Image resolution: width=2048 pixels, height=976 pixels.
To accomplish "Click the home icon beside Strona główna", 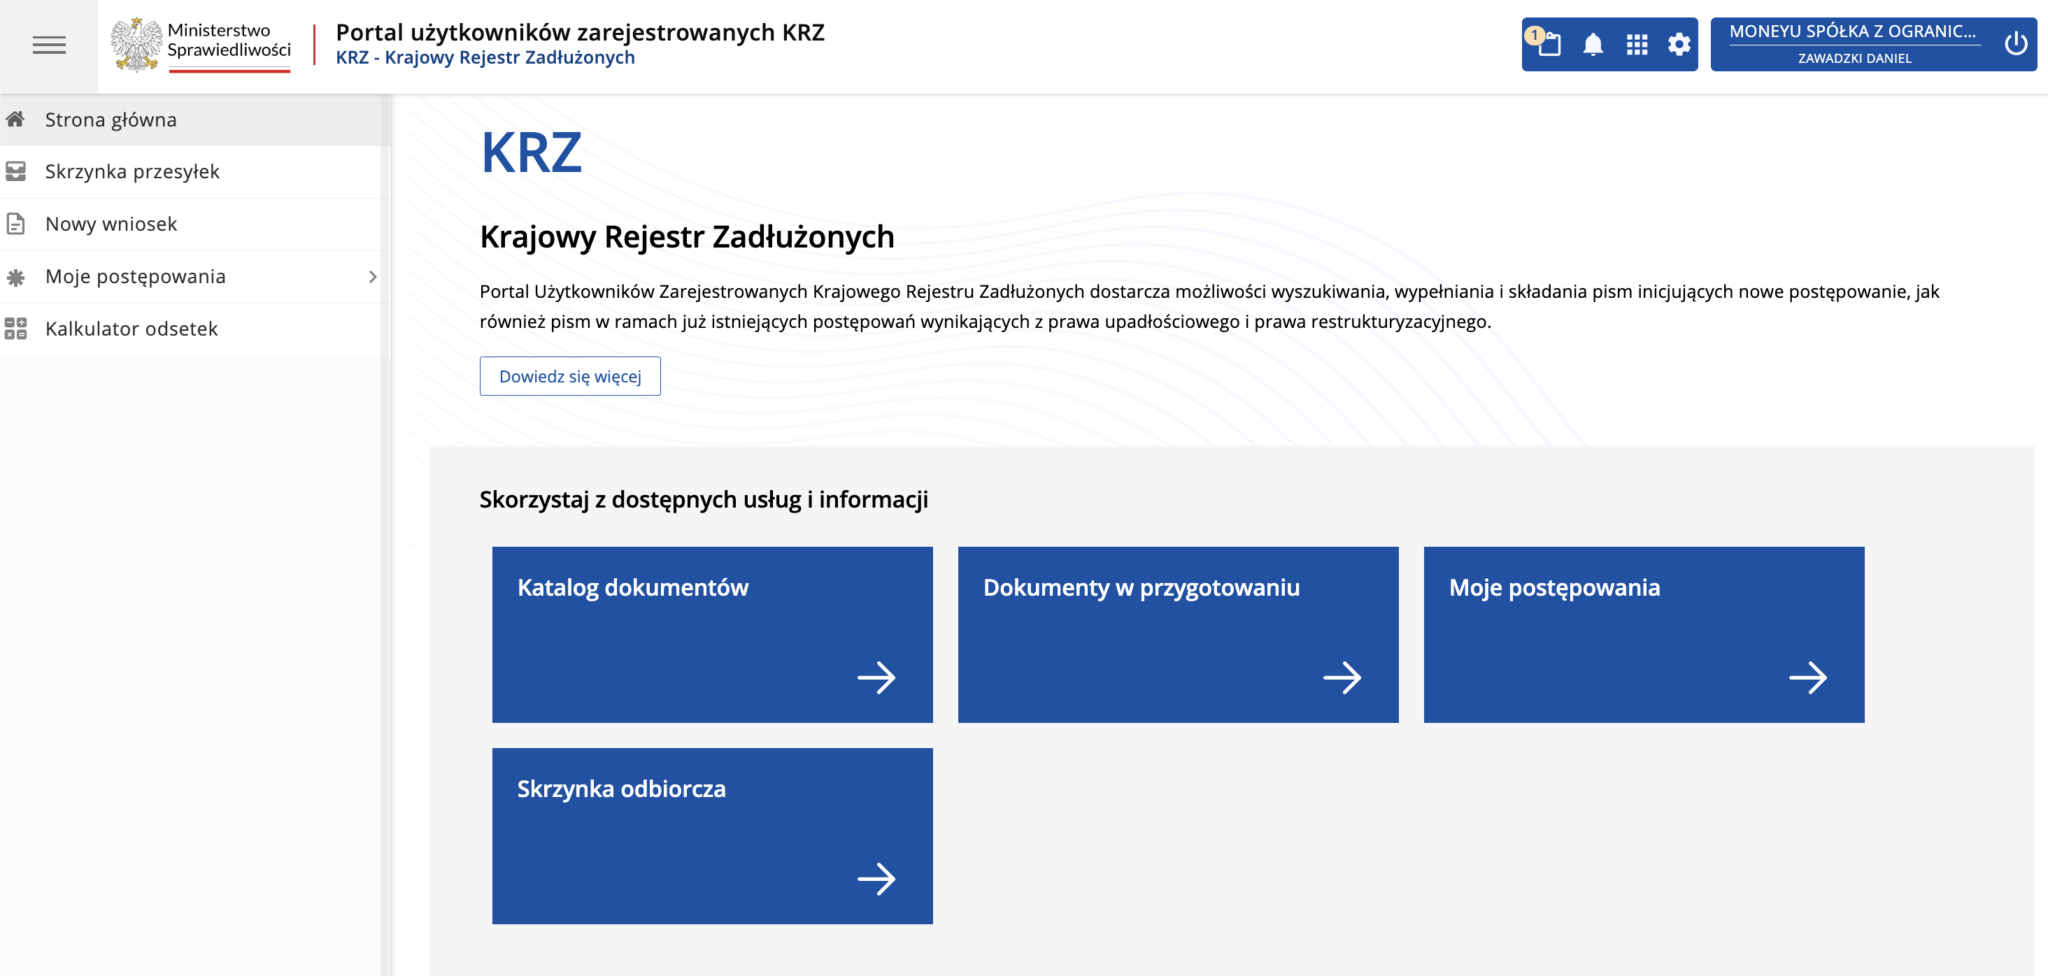I will pos(16,120).
